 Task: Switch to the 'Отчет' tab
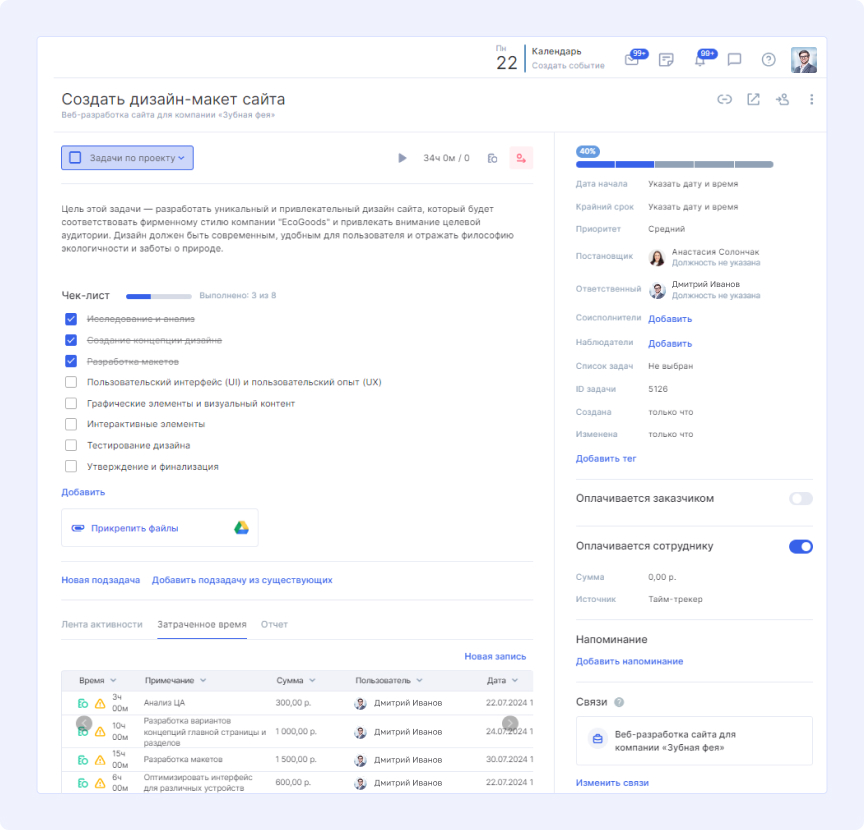[x=274, y=624]
